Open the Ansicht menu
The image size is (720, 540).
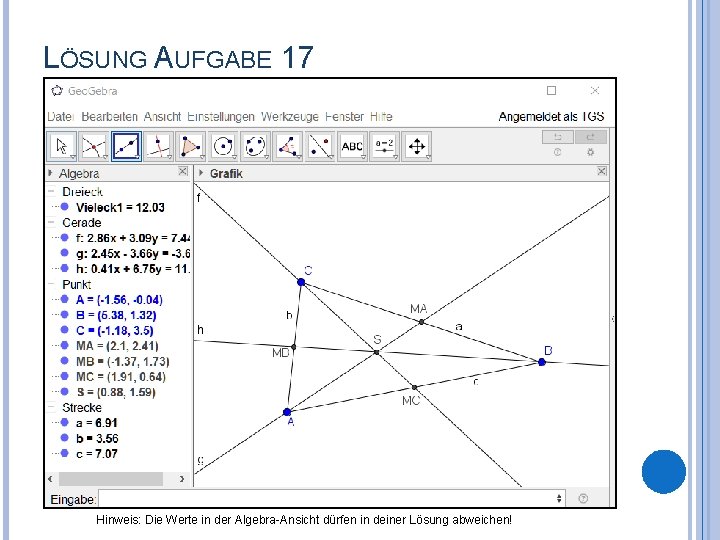[x=162, y=117]
